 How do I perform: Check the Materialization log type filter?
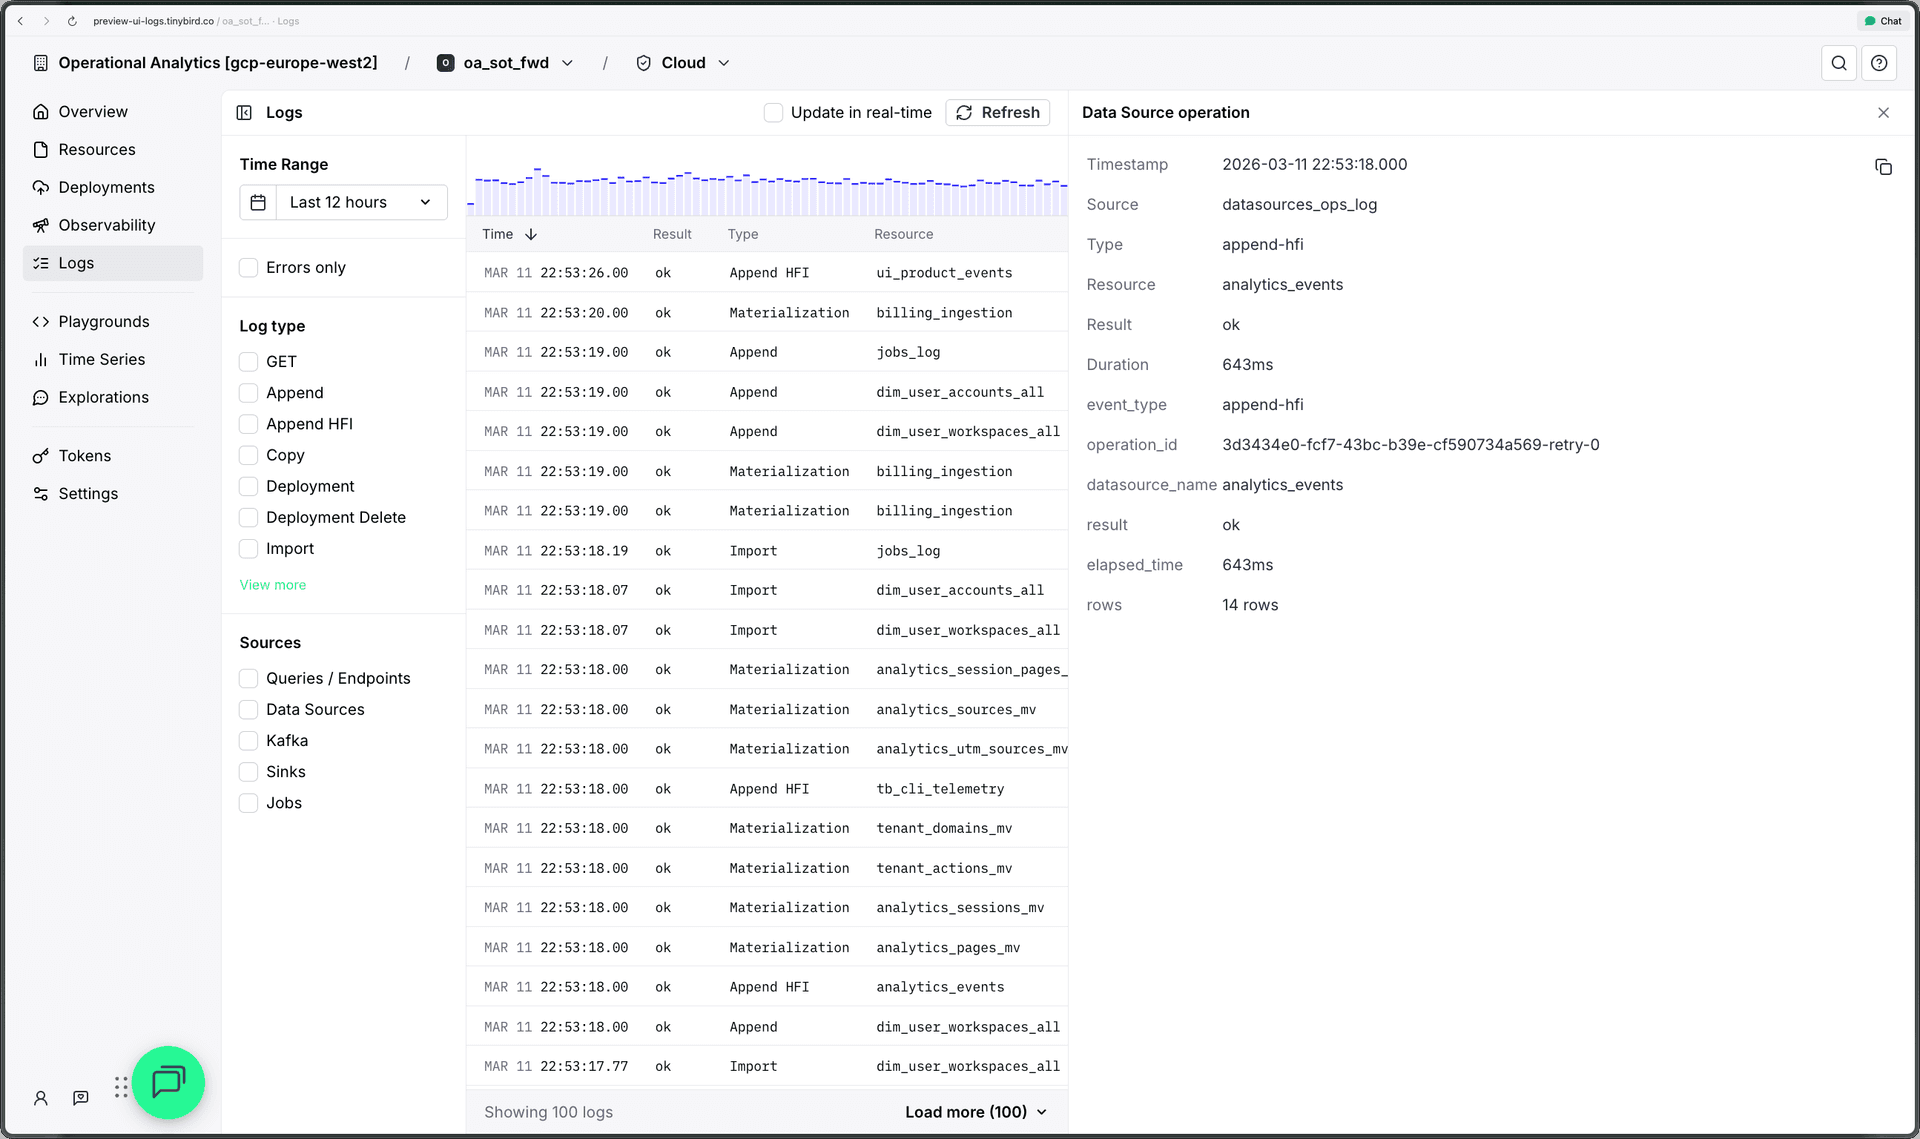pos(272,584)
